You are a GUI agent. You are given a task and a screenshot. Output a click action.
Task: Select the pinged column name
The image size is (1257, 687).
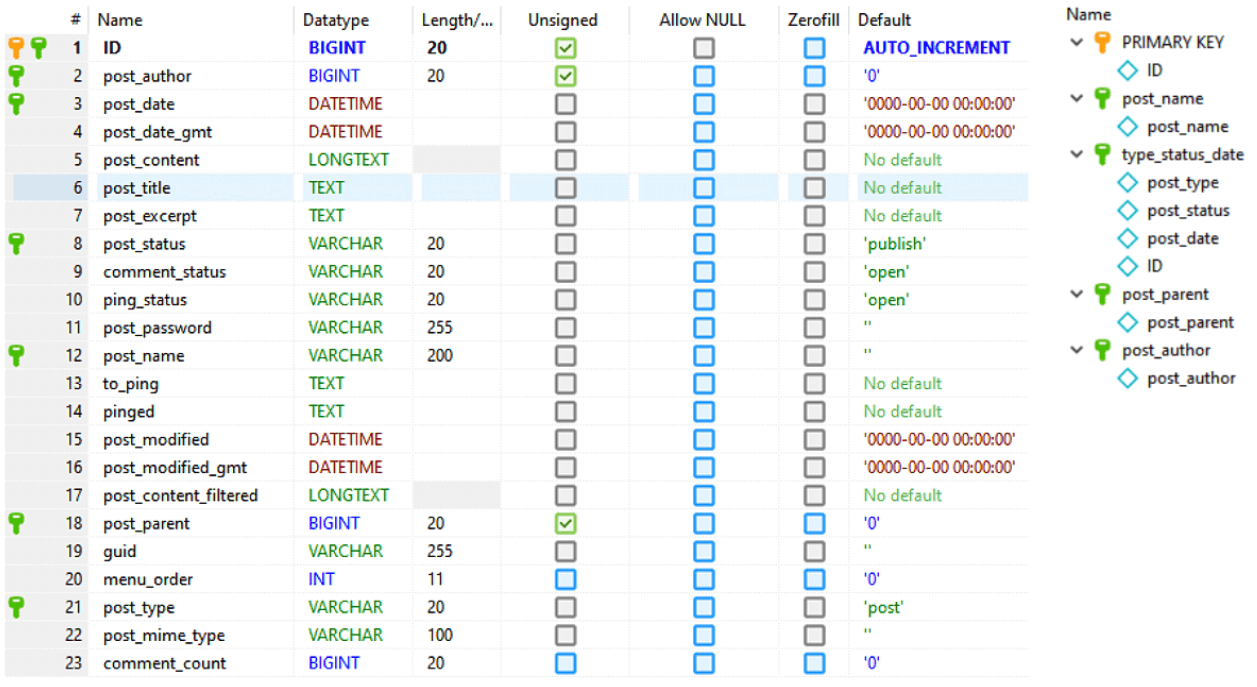point(129,411)
